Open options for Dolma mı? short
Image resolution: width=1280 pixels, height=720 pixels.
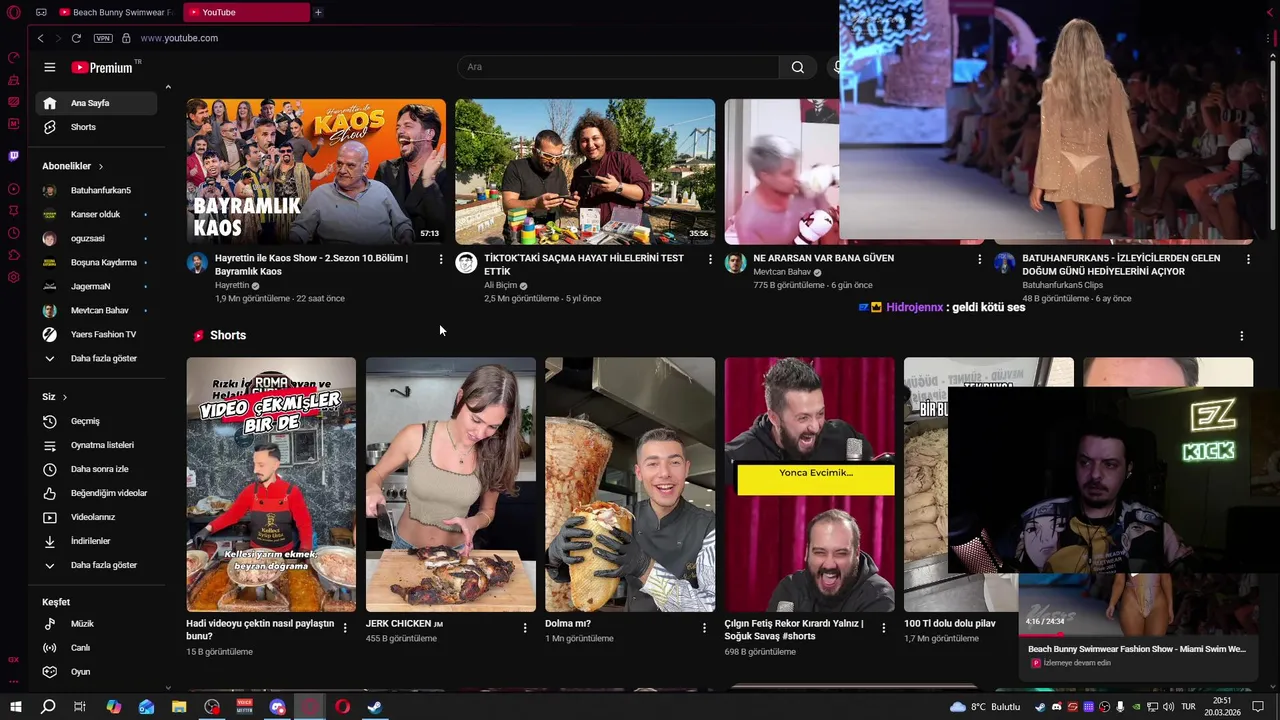[704, 628]
